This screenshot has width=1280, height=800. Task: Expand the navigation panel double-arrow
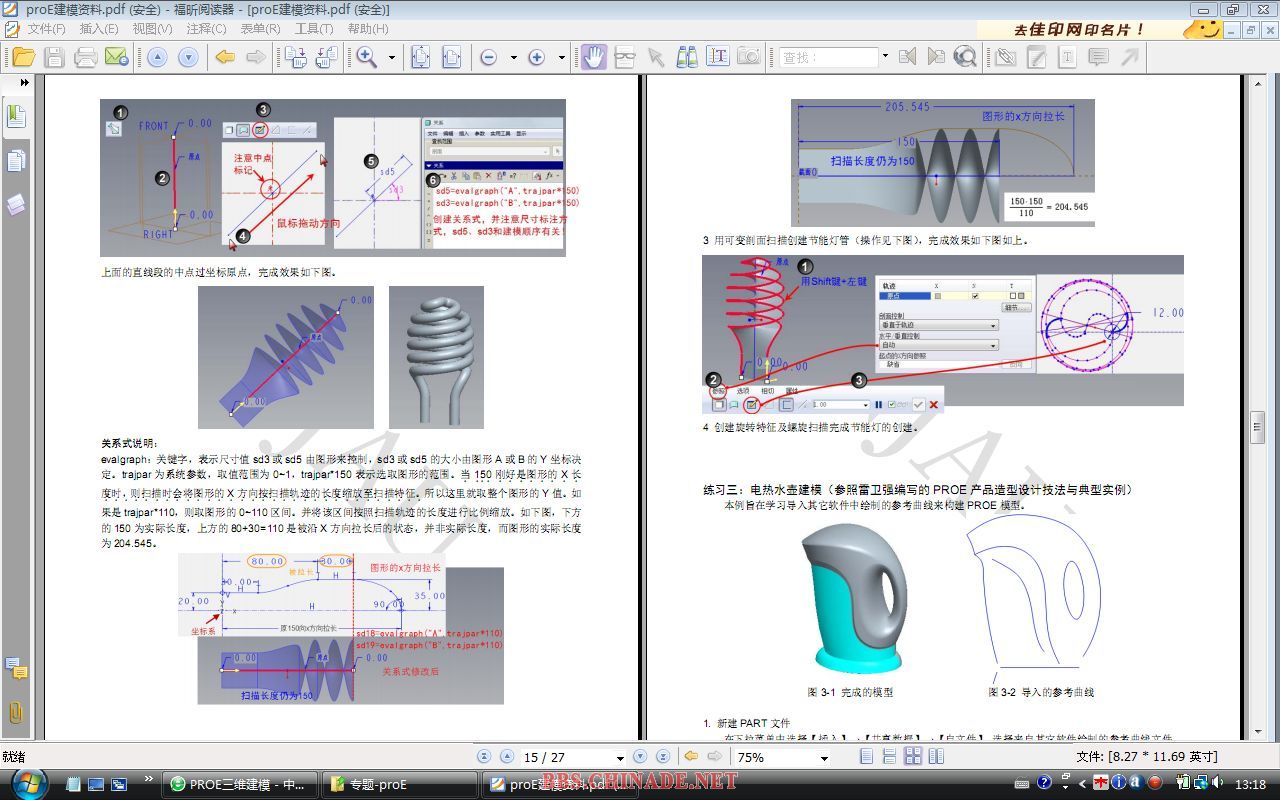point(24,83)
